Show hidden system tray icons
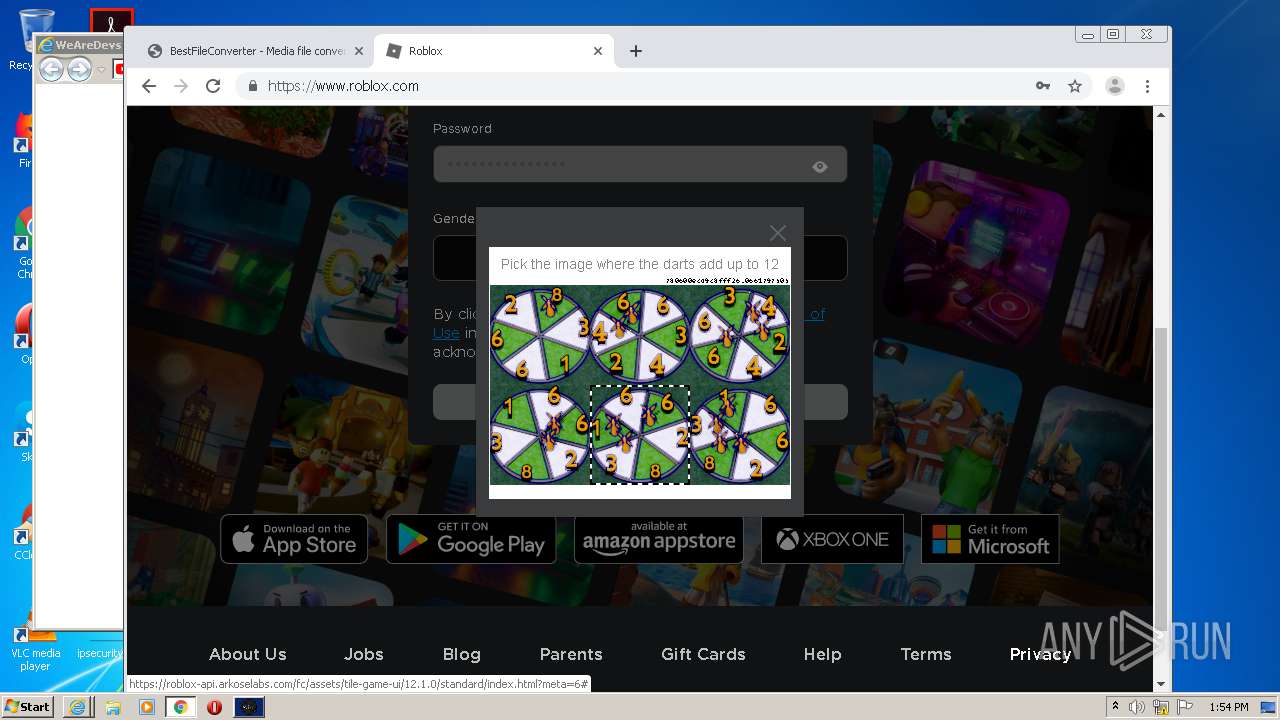The image size is (1280, 720). tap(1115, 707)
